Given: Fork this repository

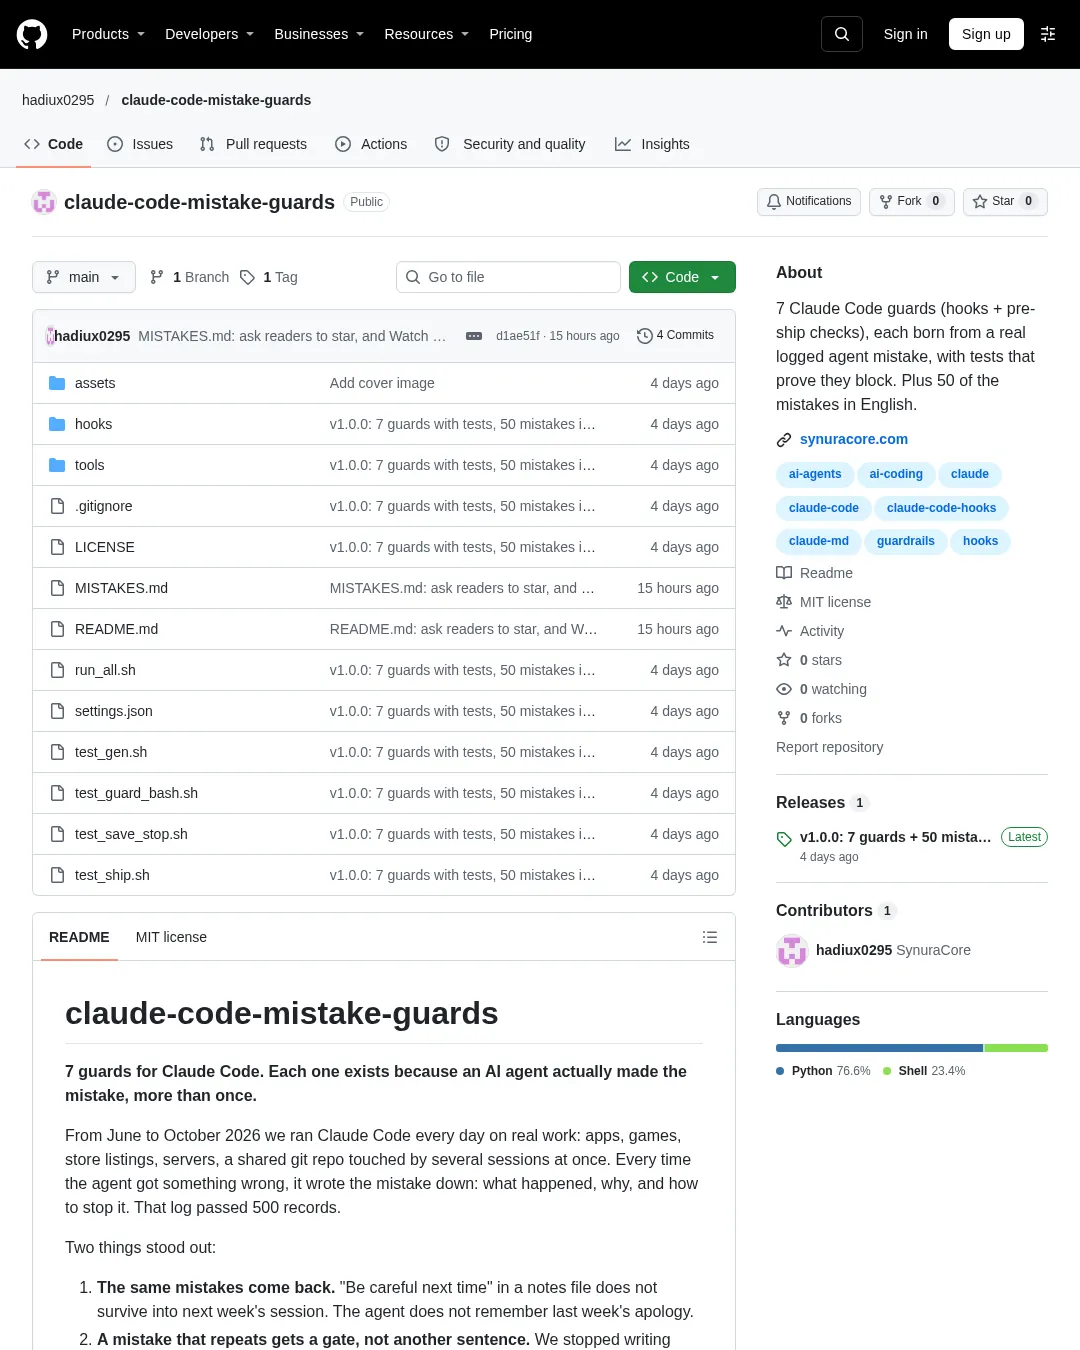Looking at the screenshot, I should pyautogui.click(x=912, y=201).
